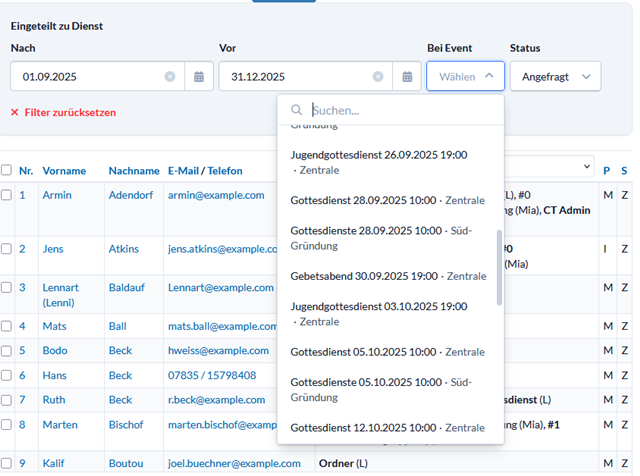Clear the Vor date 31.12.2025
The width and height of the screenshot is (640, 476).
tap(378, 76)
